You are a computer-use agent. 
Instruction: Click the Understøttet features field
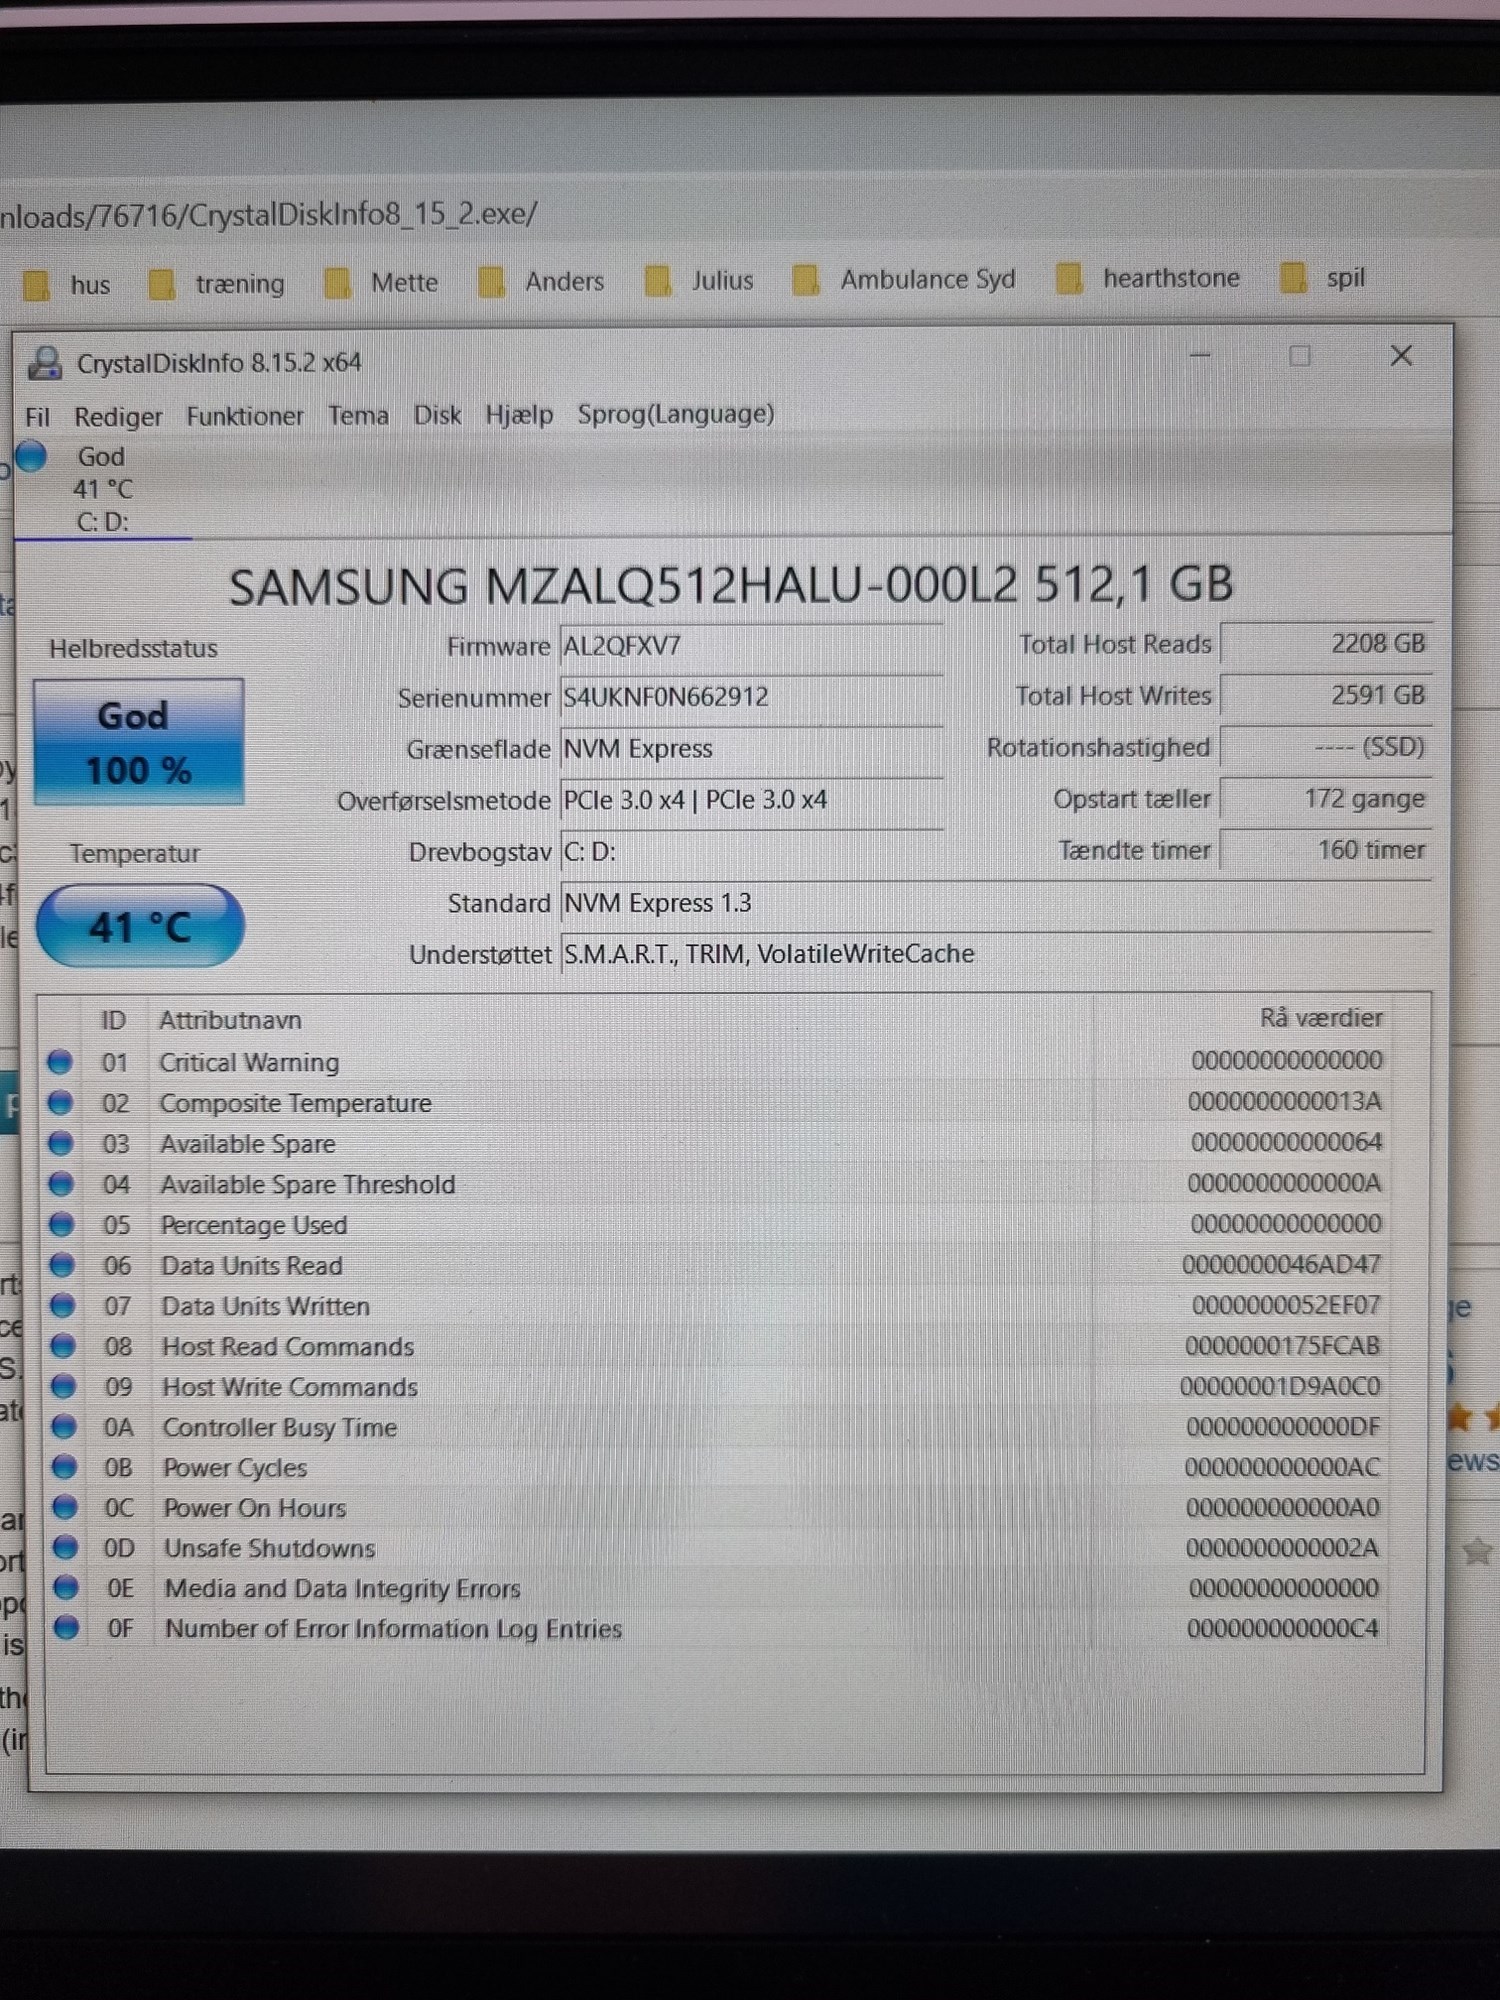pyautogui.click(x=996, y=954)
